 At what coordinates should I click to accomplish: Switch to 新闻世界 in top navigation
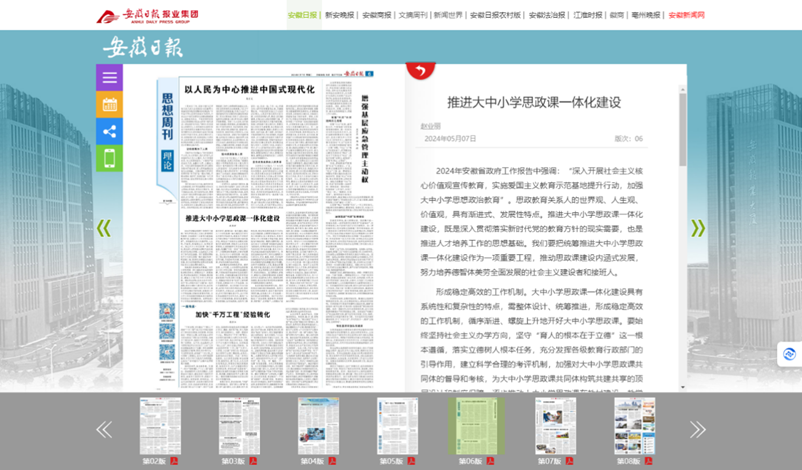[449, 15]
